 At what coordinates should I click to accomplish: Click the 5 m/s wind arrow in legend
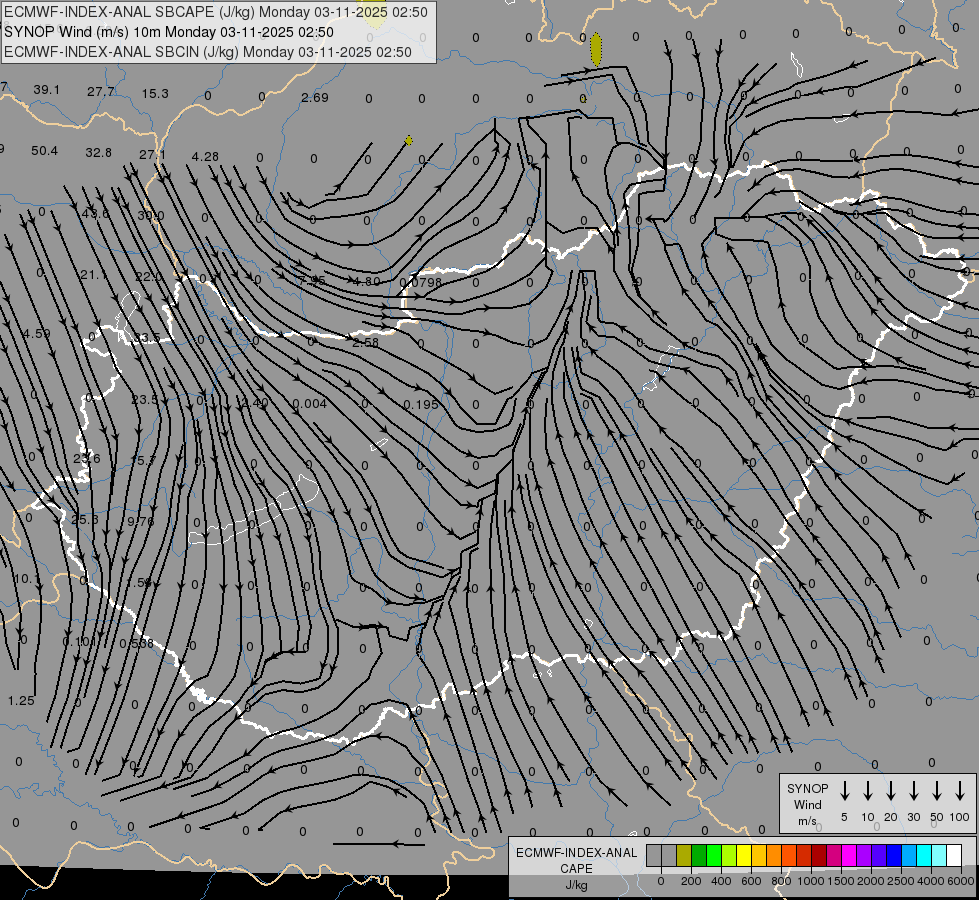click(x=844, y=791)
